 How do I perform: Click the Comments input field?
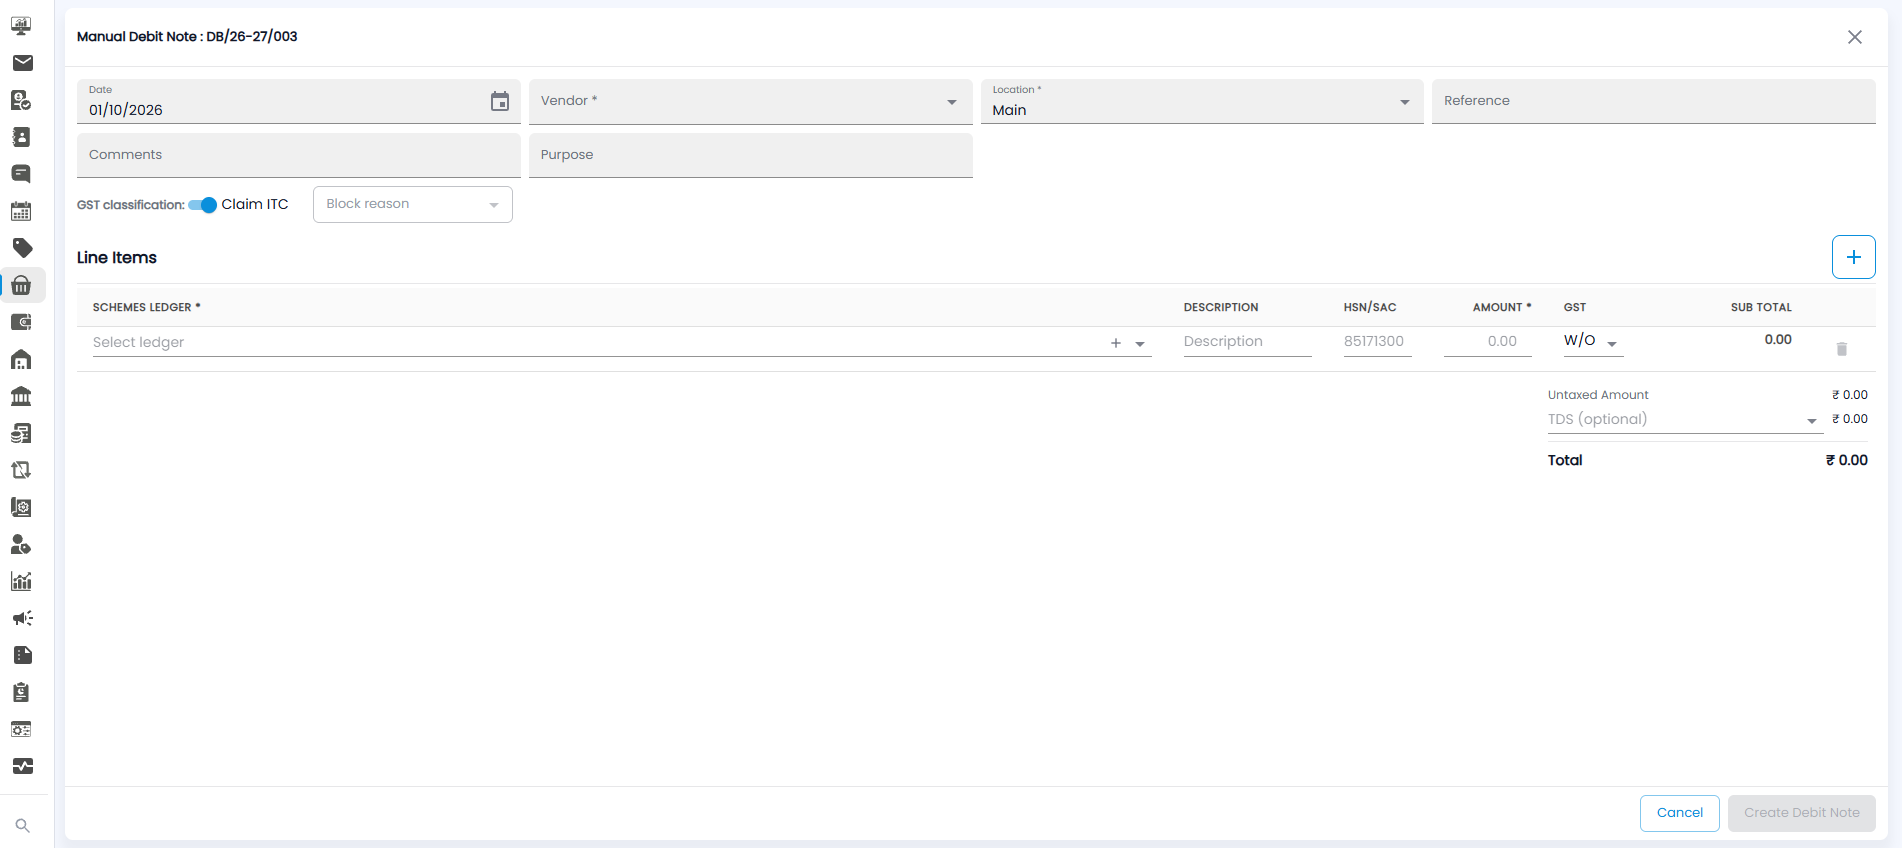point(299,155)
